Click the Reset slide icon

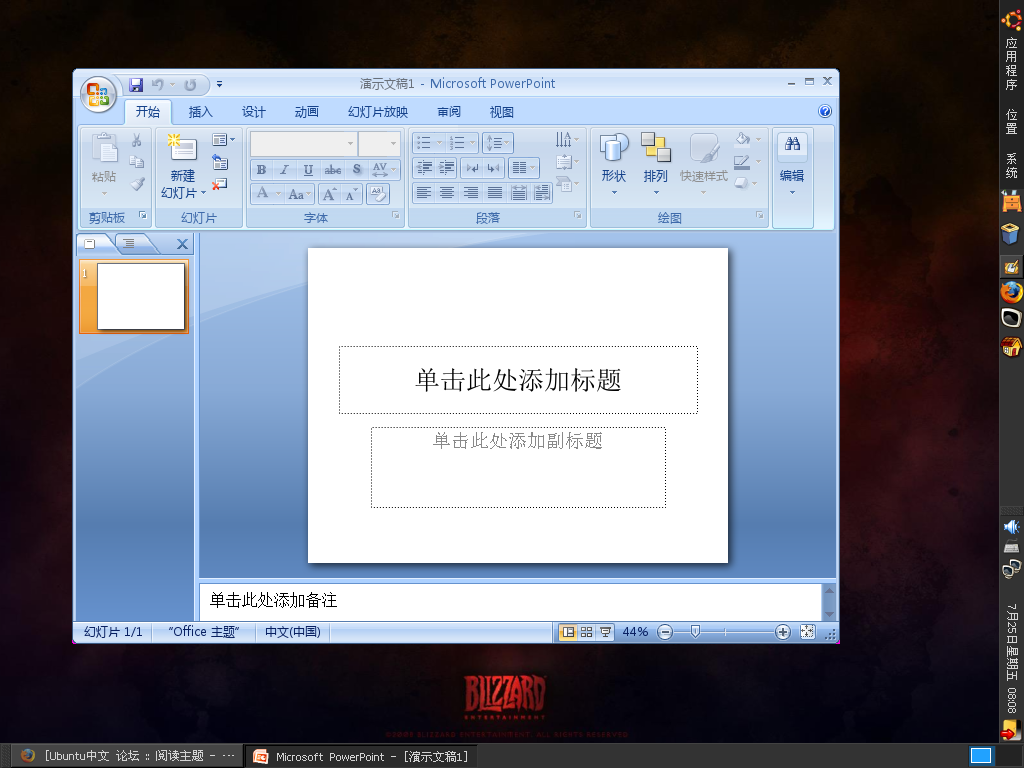(x=220, y=162)
